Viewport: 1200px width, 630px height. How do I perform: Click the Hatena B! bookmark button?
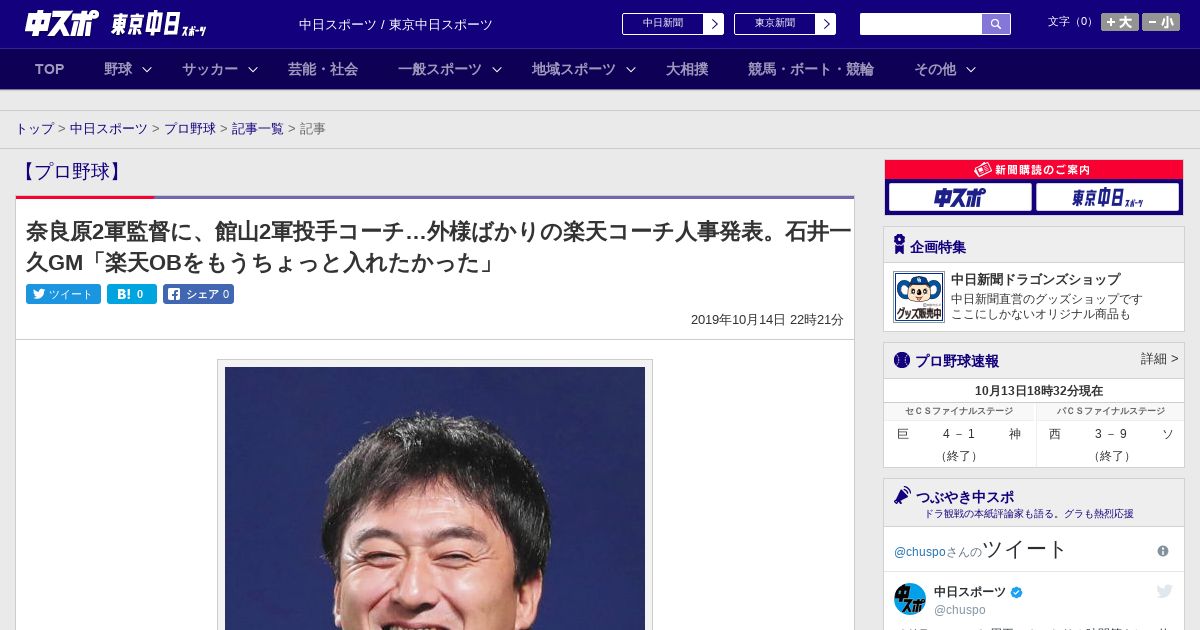click(132, 294)
